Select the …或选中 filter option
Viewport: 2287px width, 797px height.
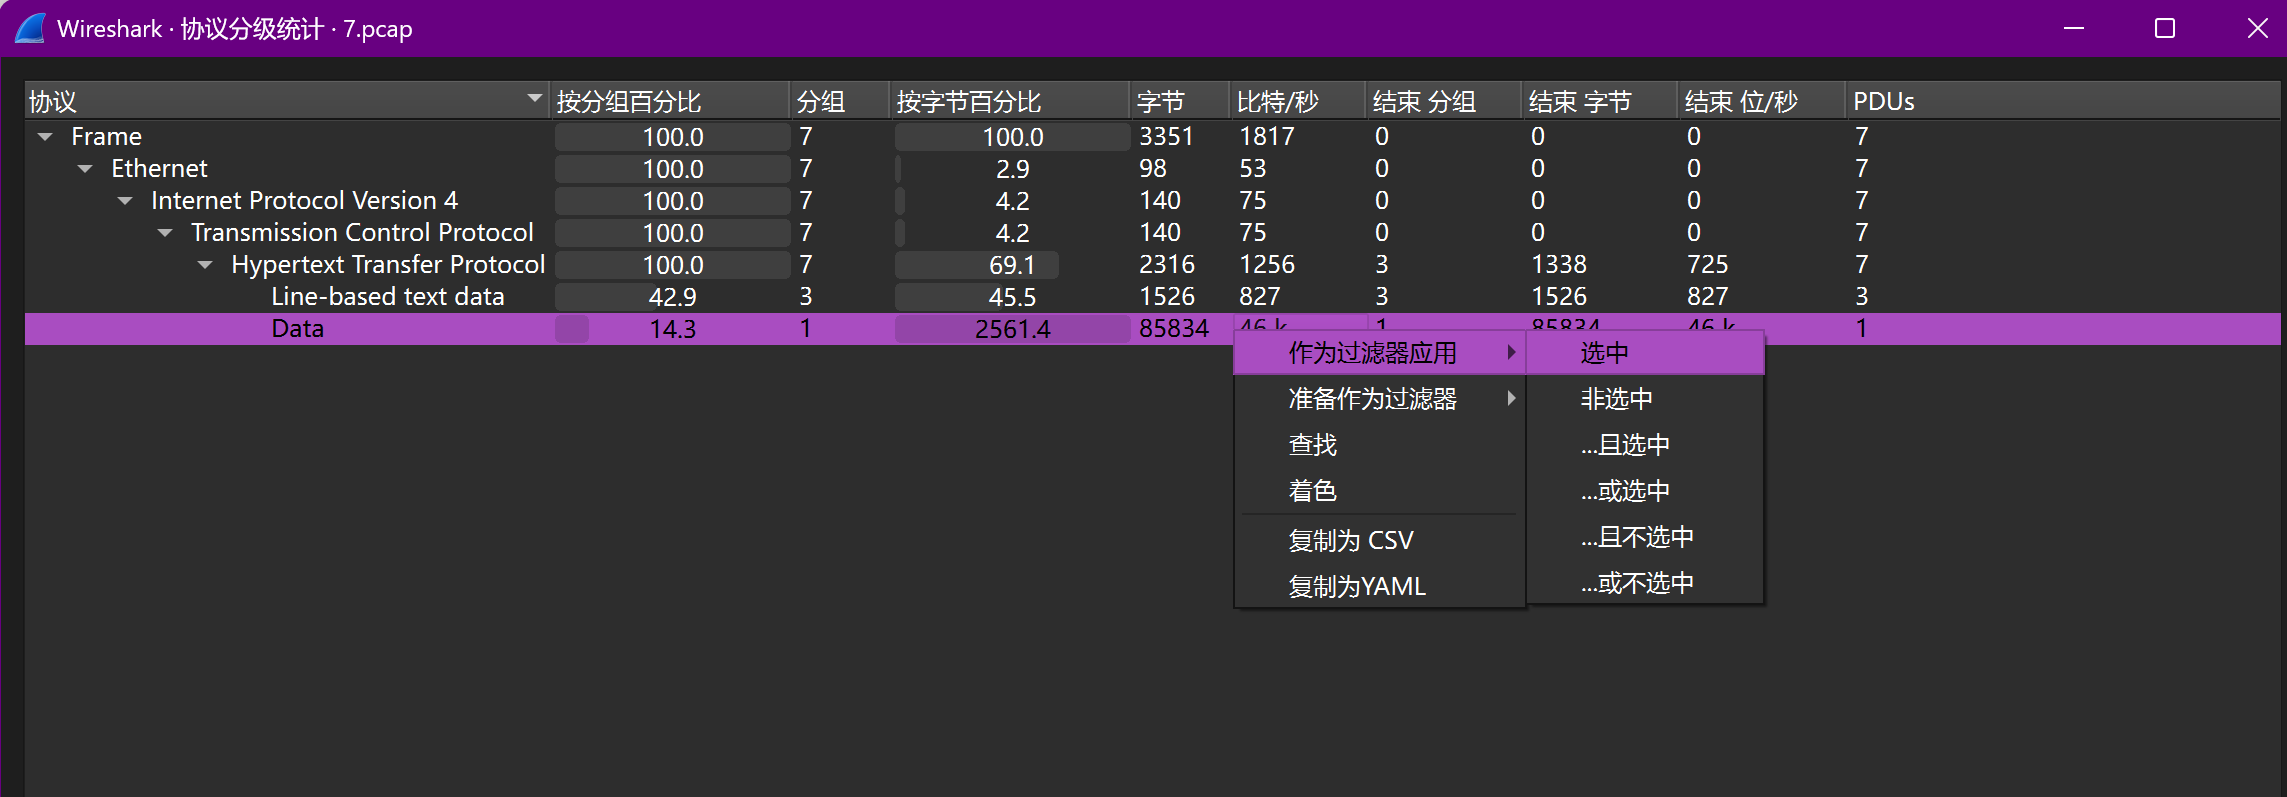[1625, 491]
